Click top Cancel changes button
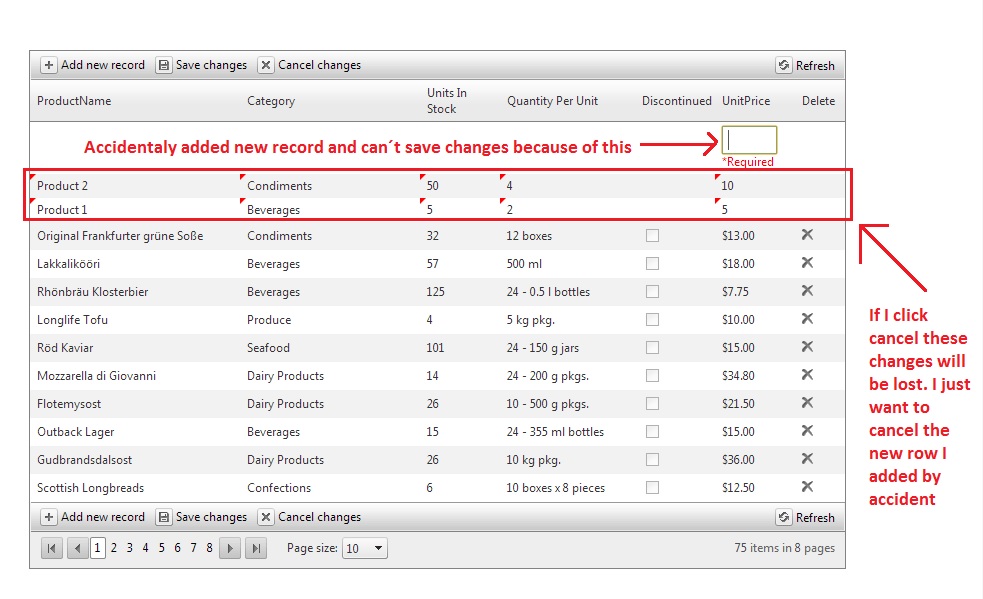The image size is (983, 599). 310,65
